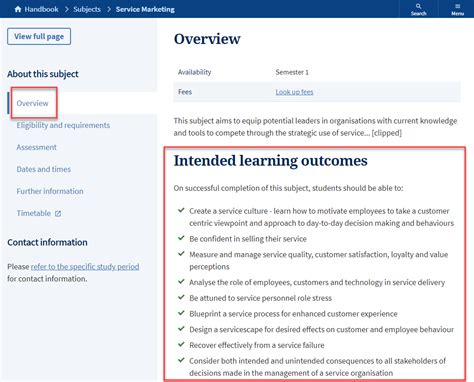474x382 pixels.
Task: Follow the Look up fees link
Action: click(x=294, y=92)
